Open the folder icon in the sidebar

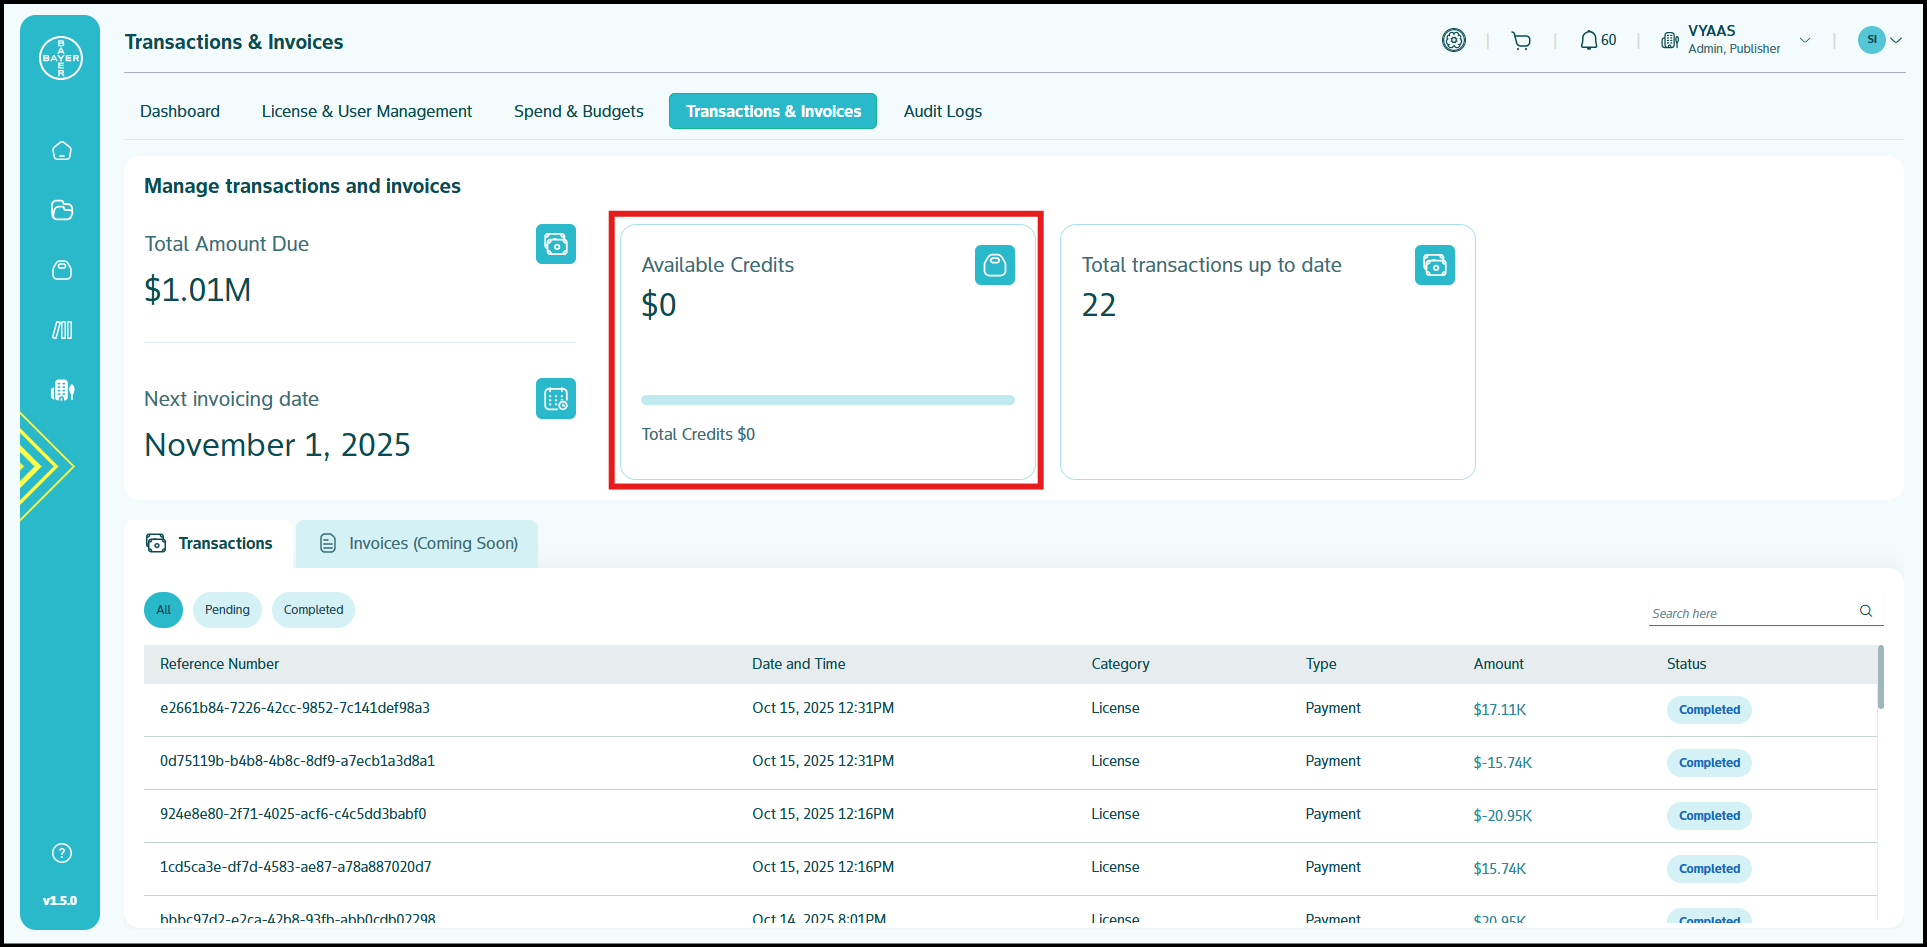(62, 210)
